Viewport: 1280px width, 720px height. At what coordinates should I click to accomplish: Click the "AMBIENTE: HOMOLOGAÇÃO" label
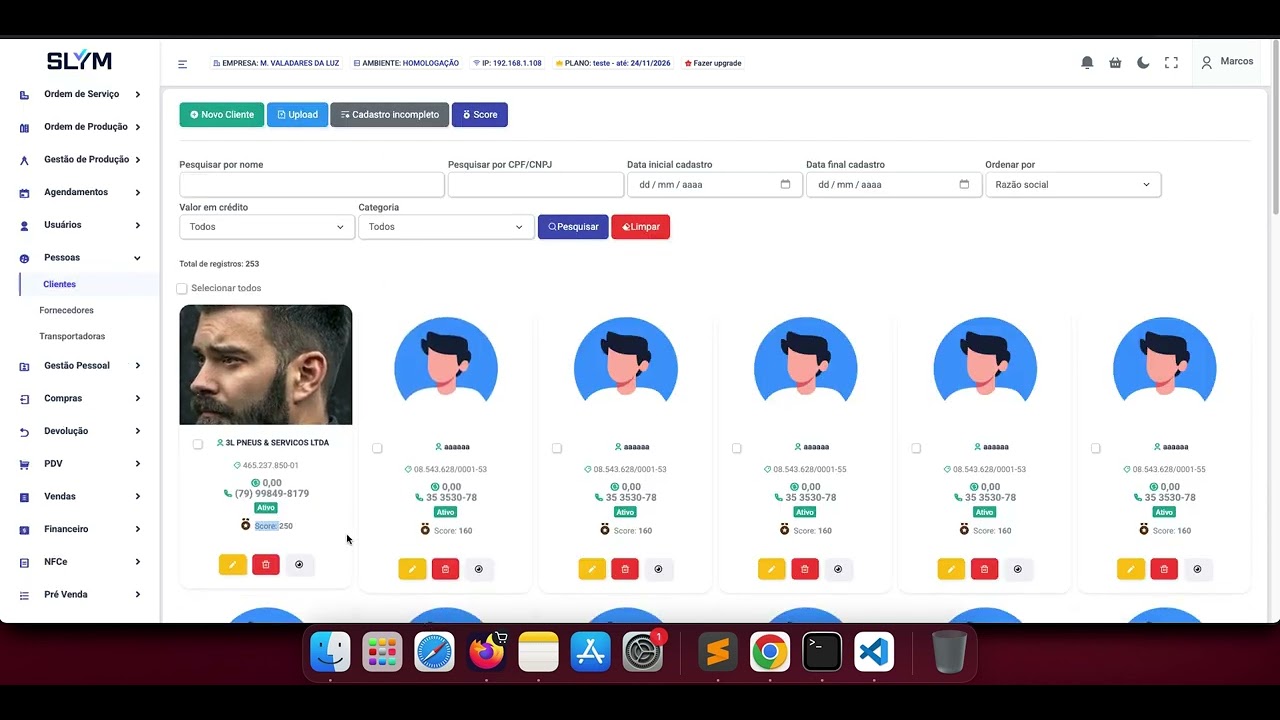406,63
